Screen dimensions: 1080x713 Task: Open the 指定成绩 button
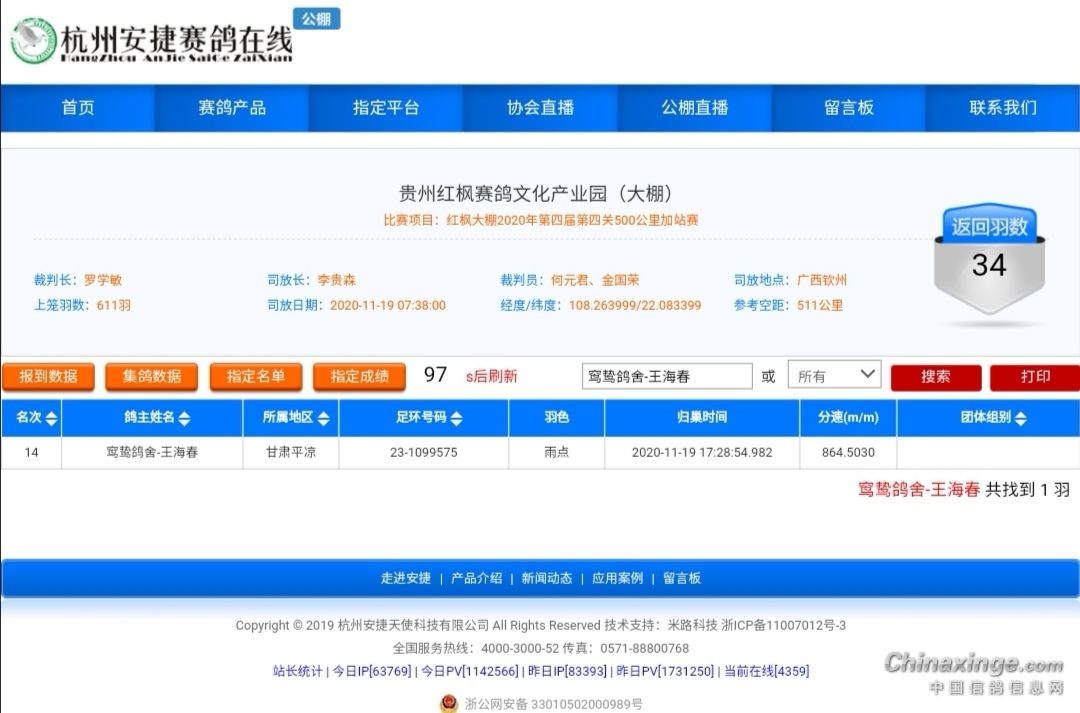tap(359, 376)
